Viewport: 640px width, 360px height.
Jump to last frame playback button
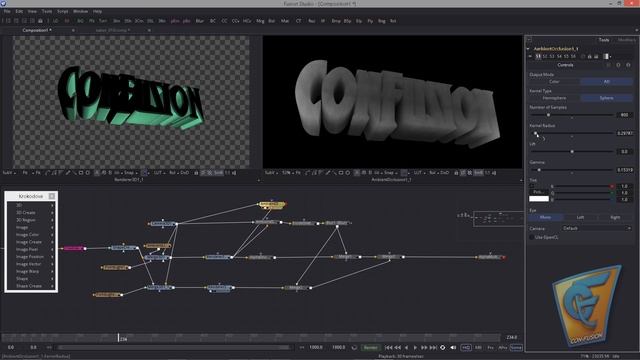coord(433,347)
